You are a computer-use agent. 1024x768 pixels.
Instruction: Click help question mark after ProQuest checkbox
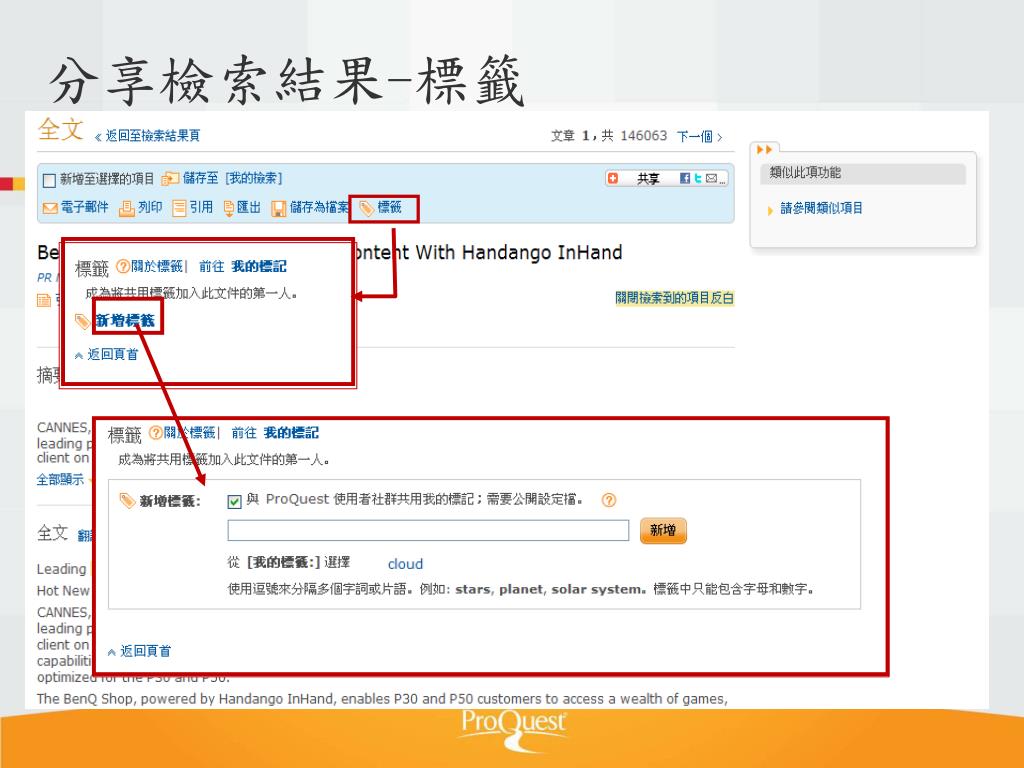[x=609, y=500]
